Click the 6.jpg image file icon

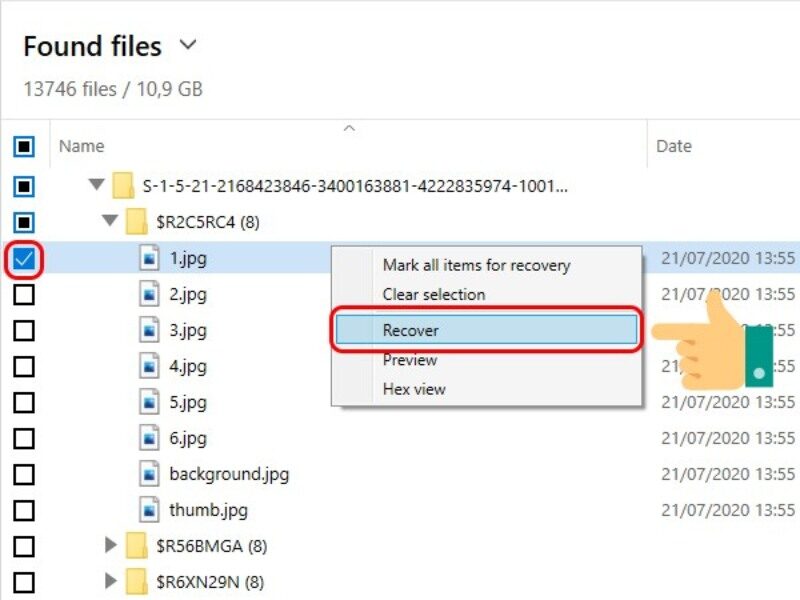pyautogui.click(x=150, y=438)
